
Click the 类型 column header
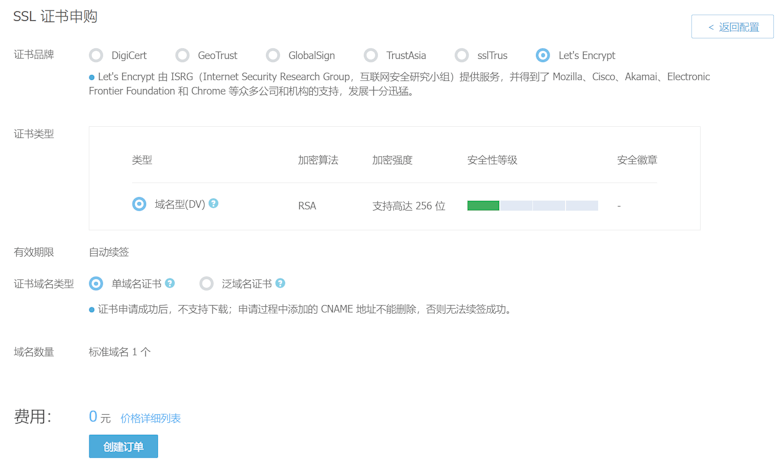pos(142,160)
